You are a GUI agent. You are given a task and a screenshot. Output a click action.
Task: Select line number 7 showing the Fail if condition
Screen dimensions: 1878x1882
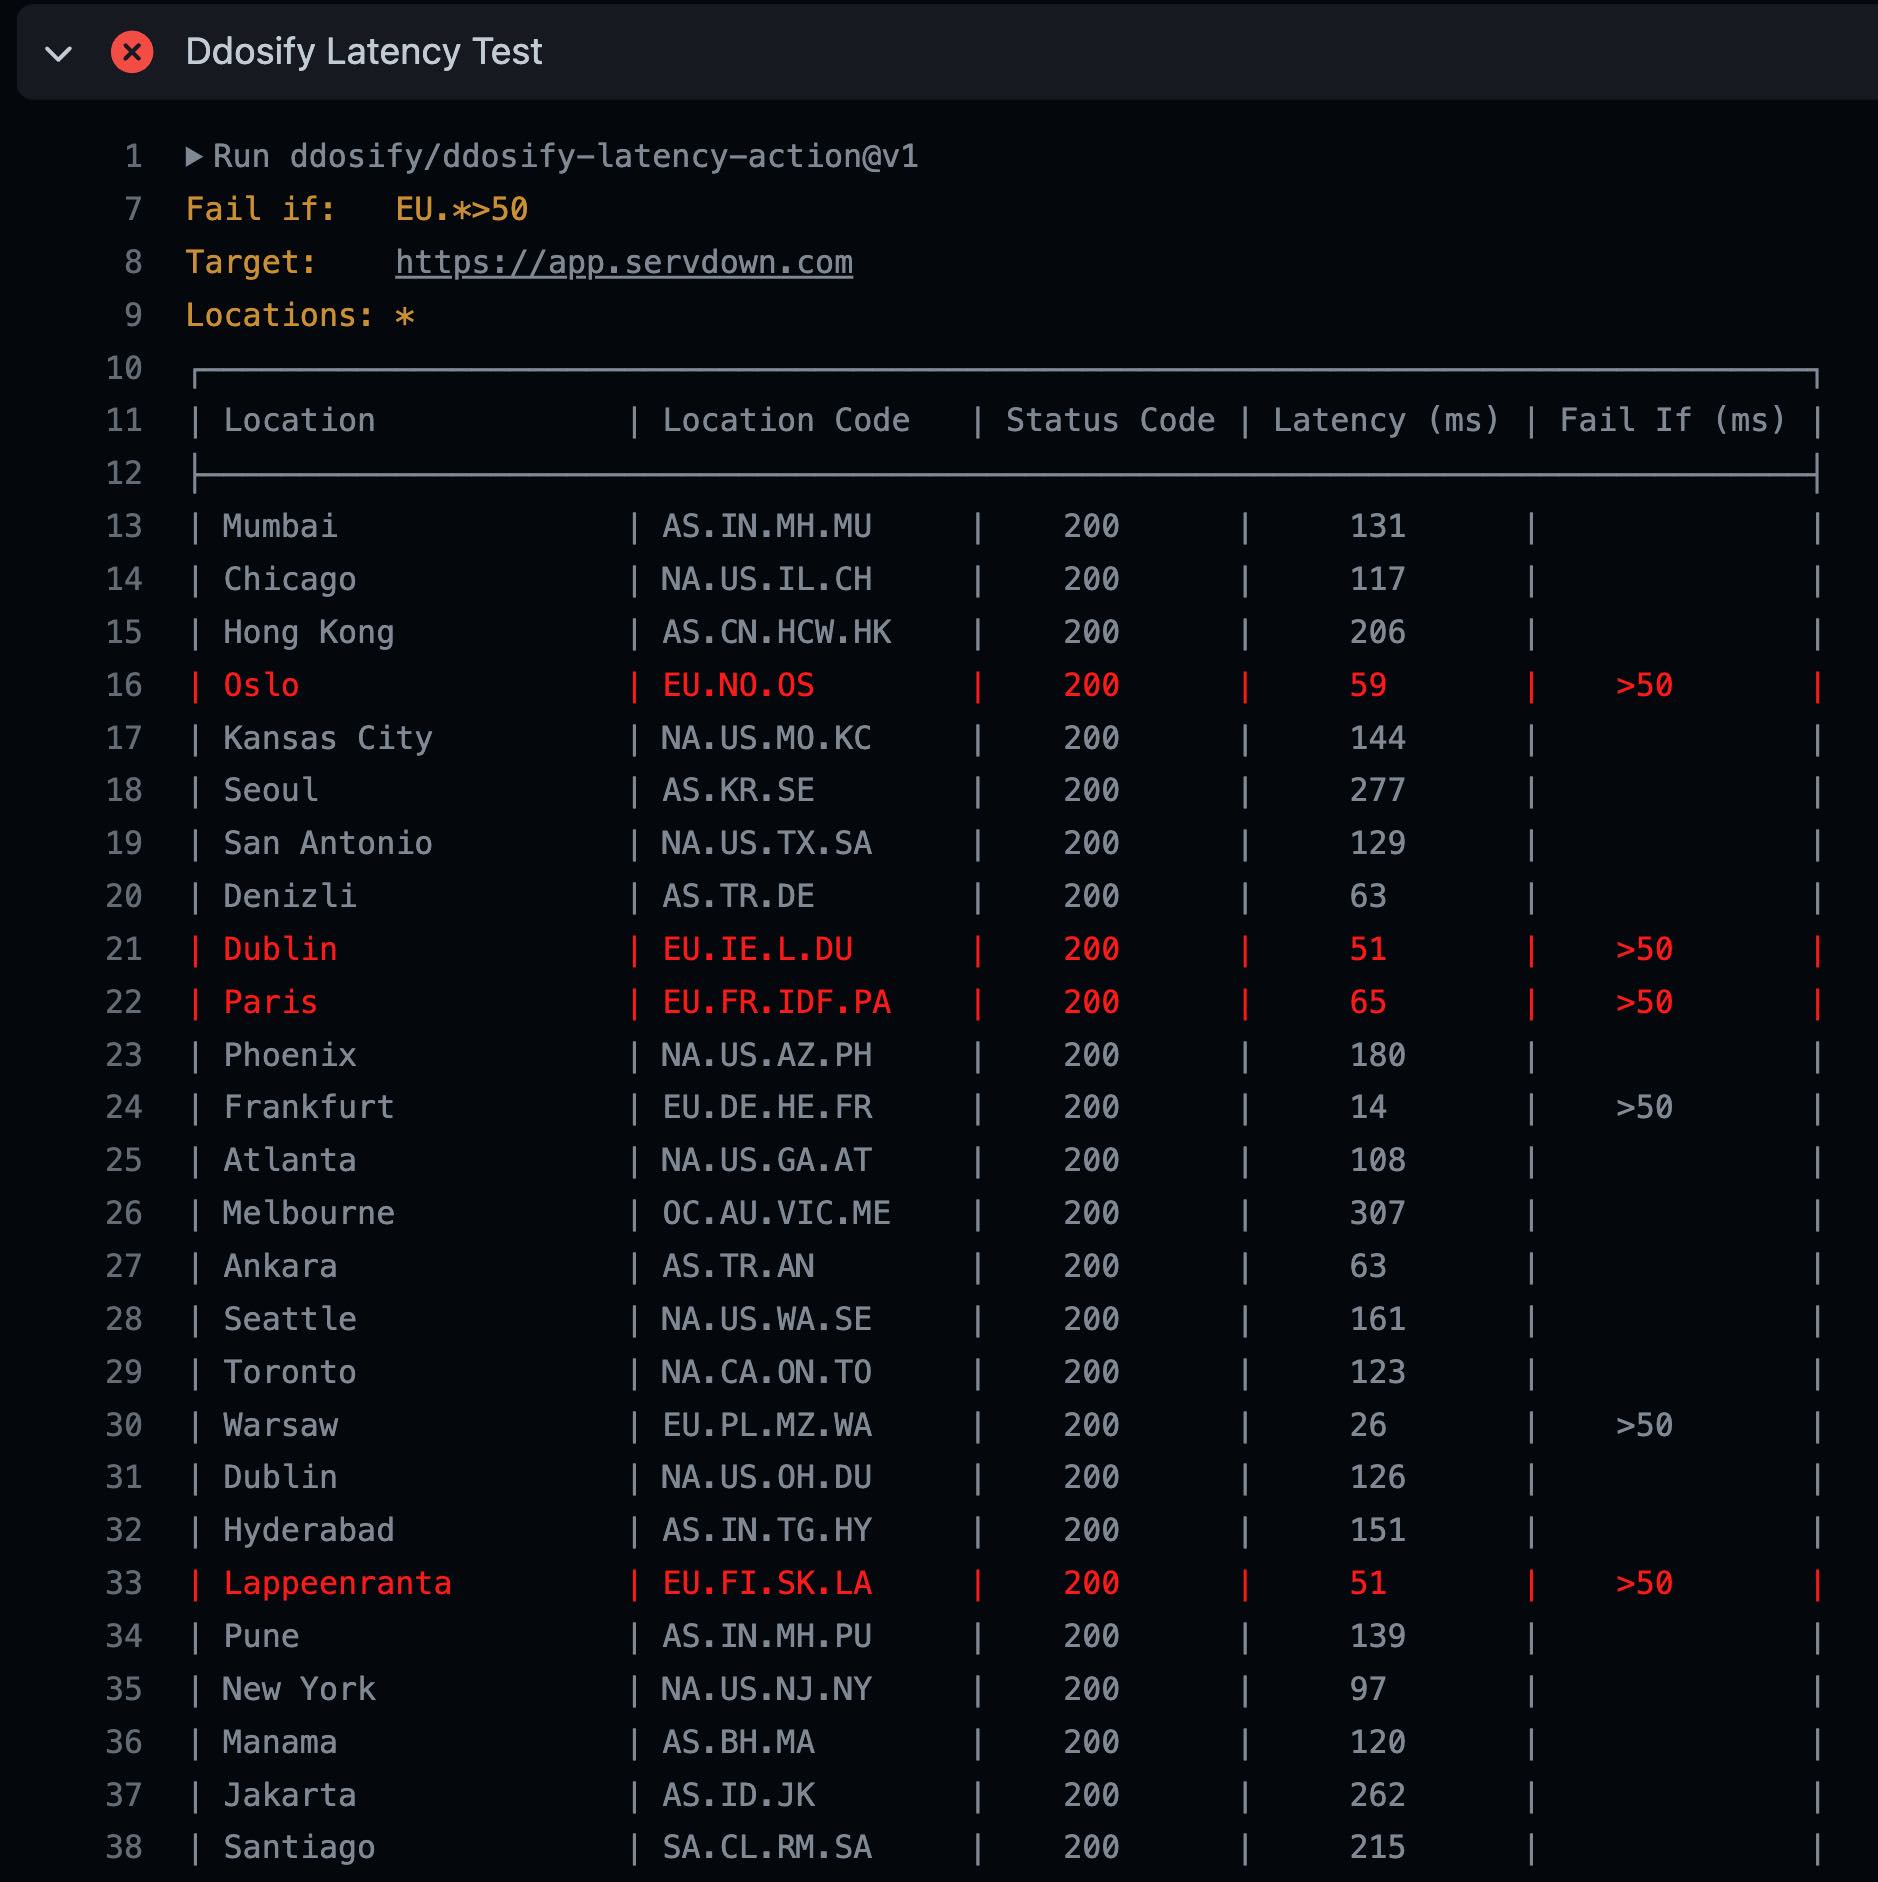(x=131, y=208)
